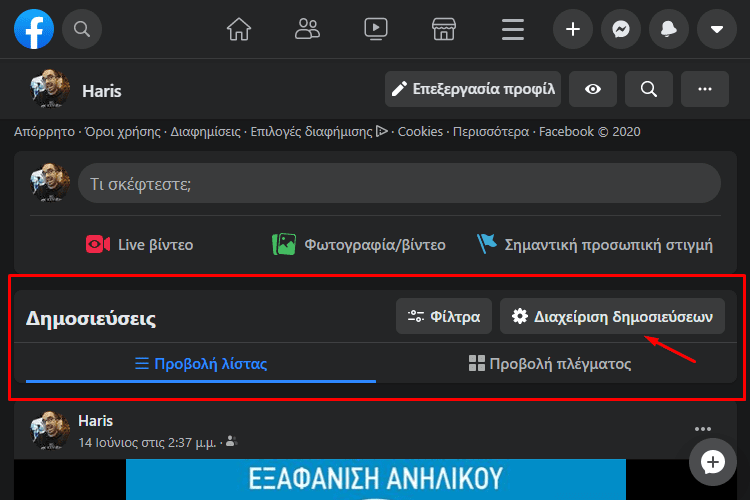
Task: Click the Haris profile name in header
Action: tap(102, 91)
